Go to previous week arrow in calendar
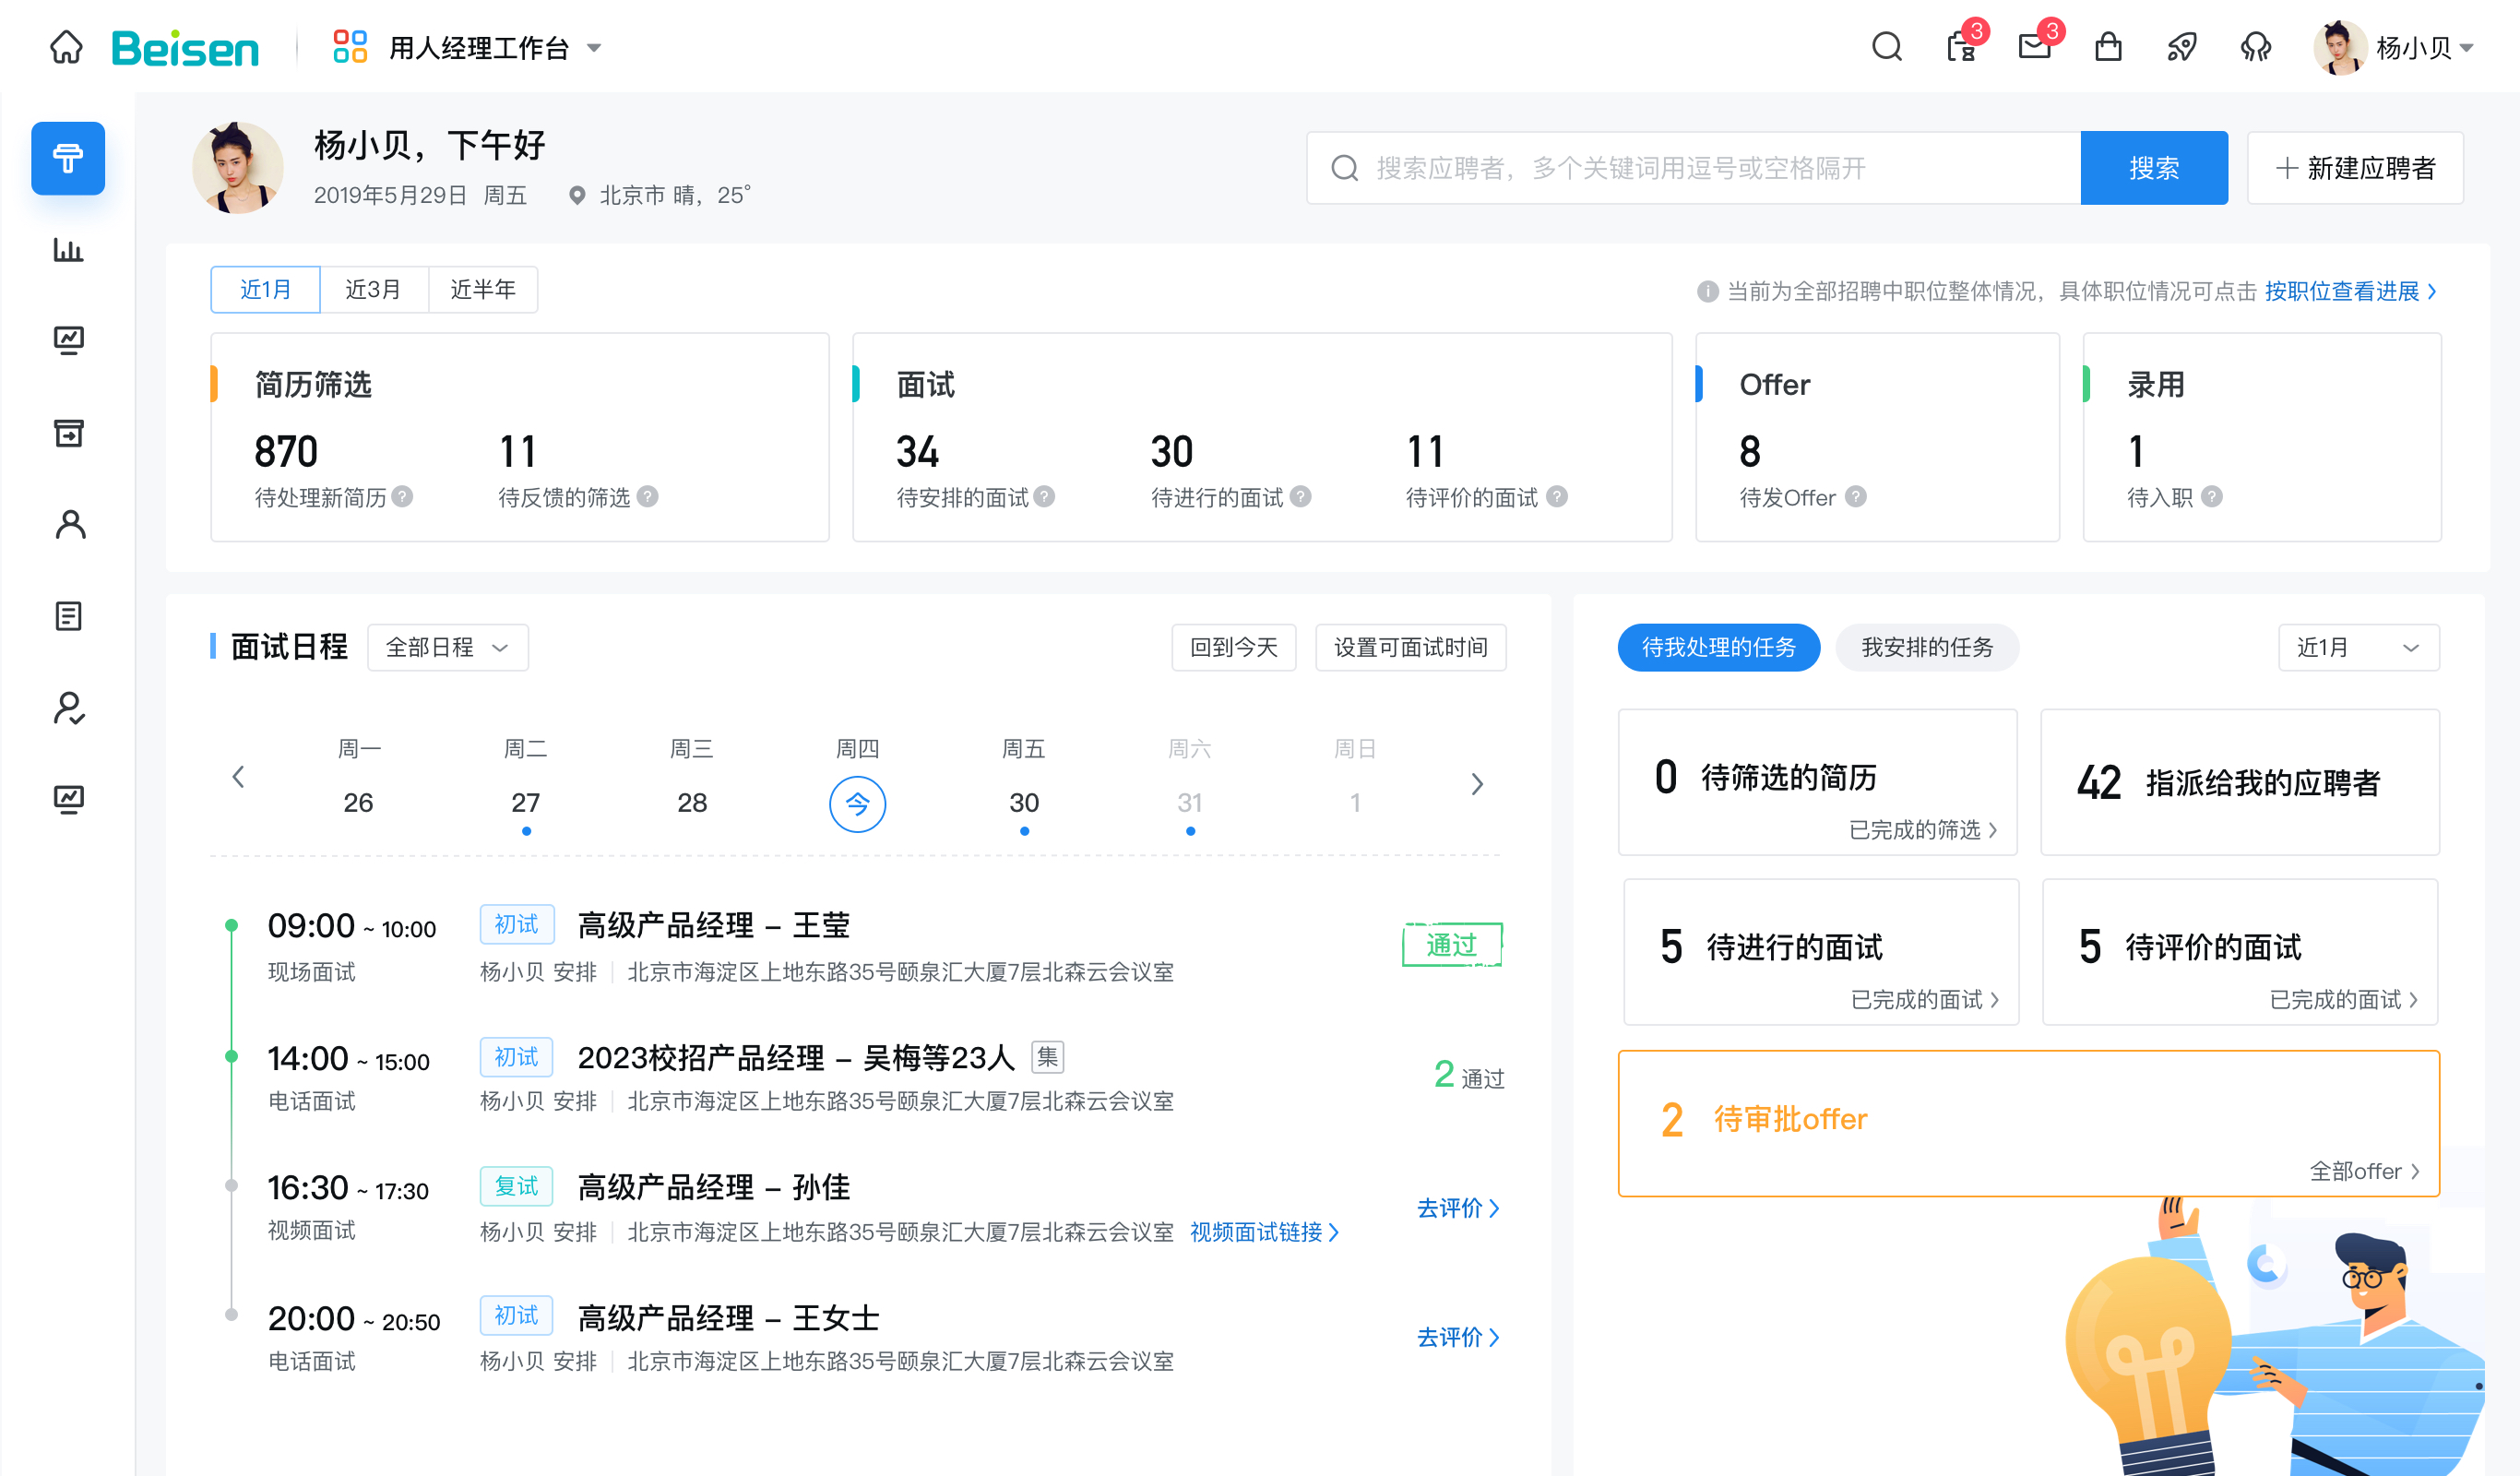Screen dimensions: 2520x1476 point(238,777)
